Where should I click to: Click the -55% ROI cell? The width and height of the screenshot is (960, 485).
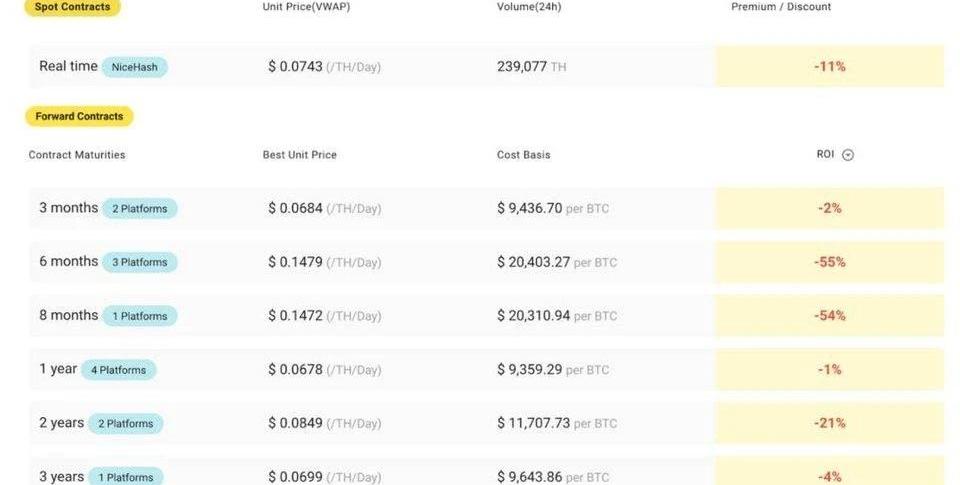pos(829,262)
